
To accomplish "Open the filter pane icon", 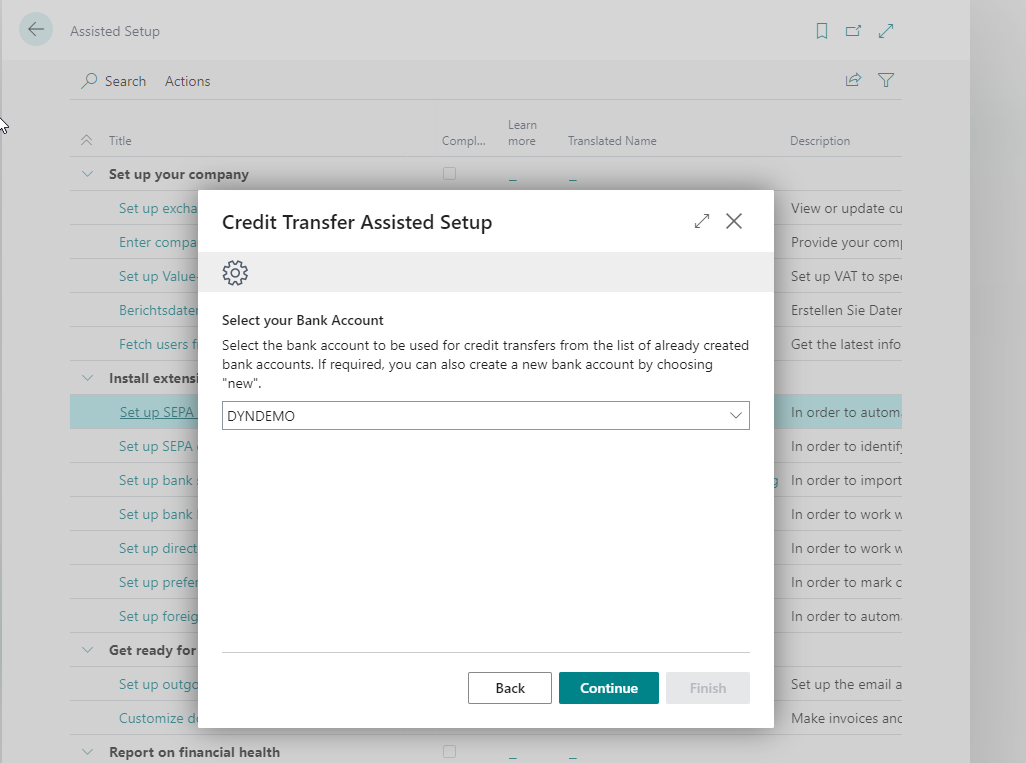I will [x=886, y=81].
